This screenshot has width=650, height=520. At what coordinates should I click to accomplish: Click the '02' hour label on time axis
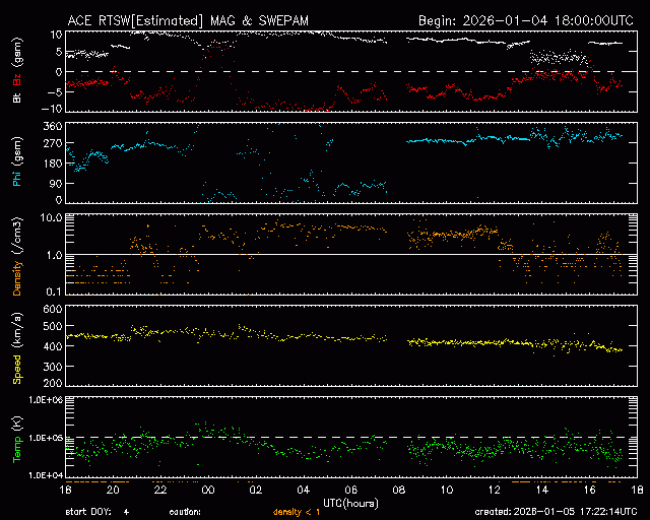click(256, 490)
